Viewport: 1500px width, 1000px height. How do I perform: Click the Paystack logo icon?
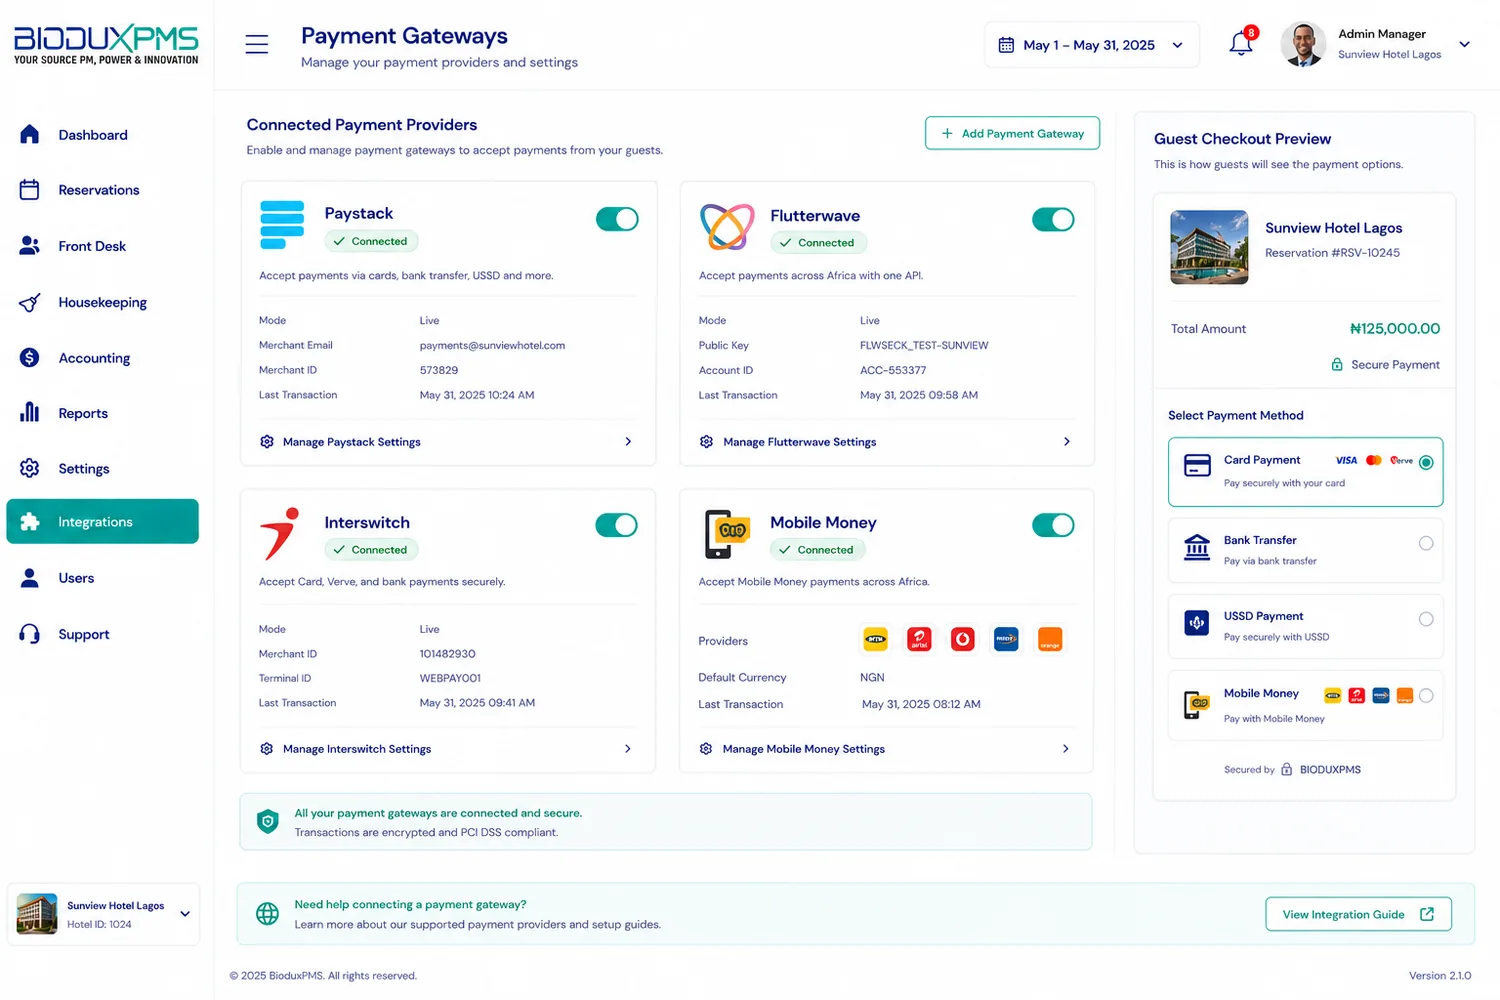(x=282, y=225)
